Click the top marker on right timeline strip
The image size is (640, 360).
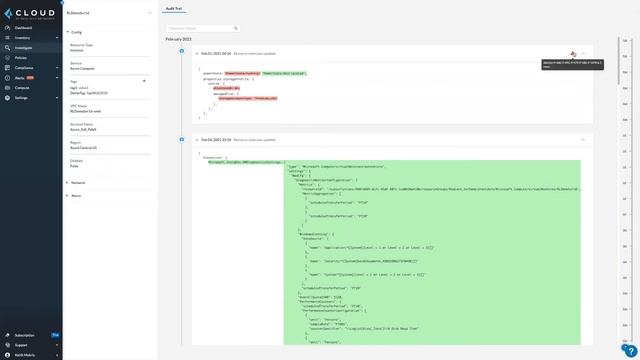[625, 41]
